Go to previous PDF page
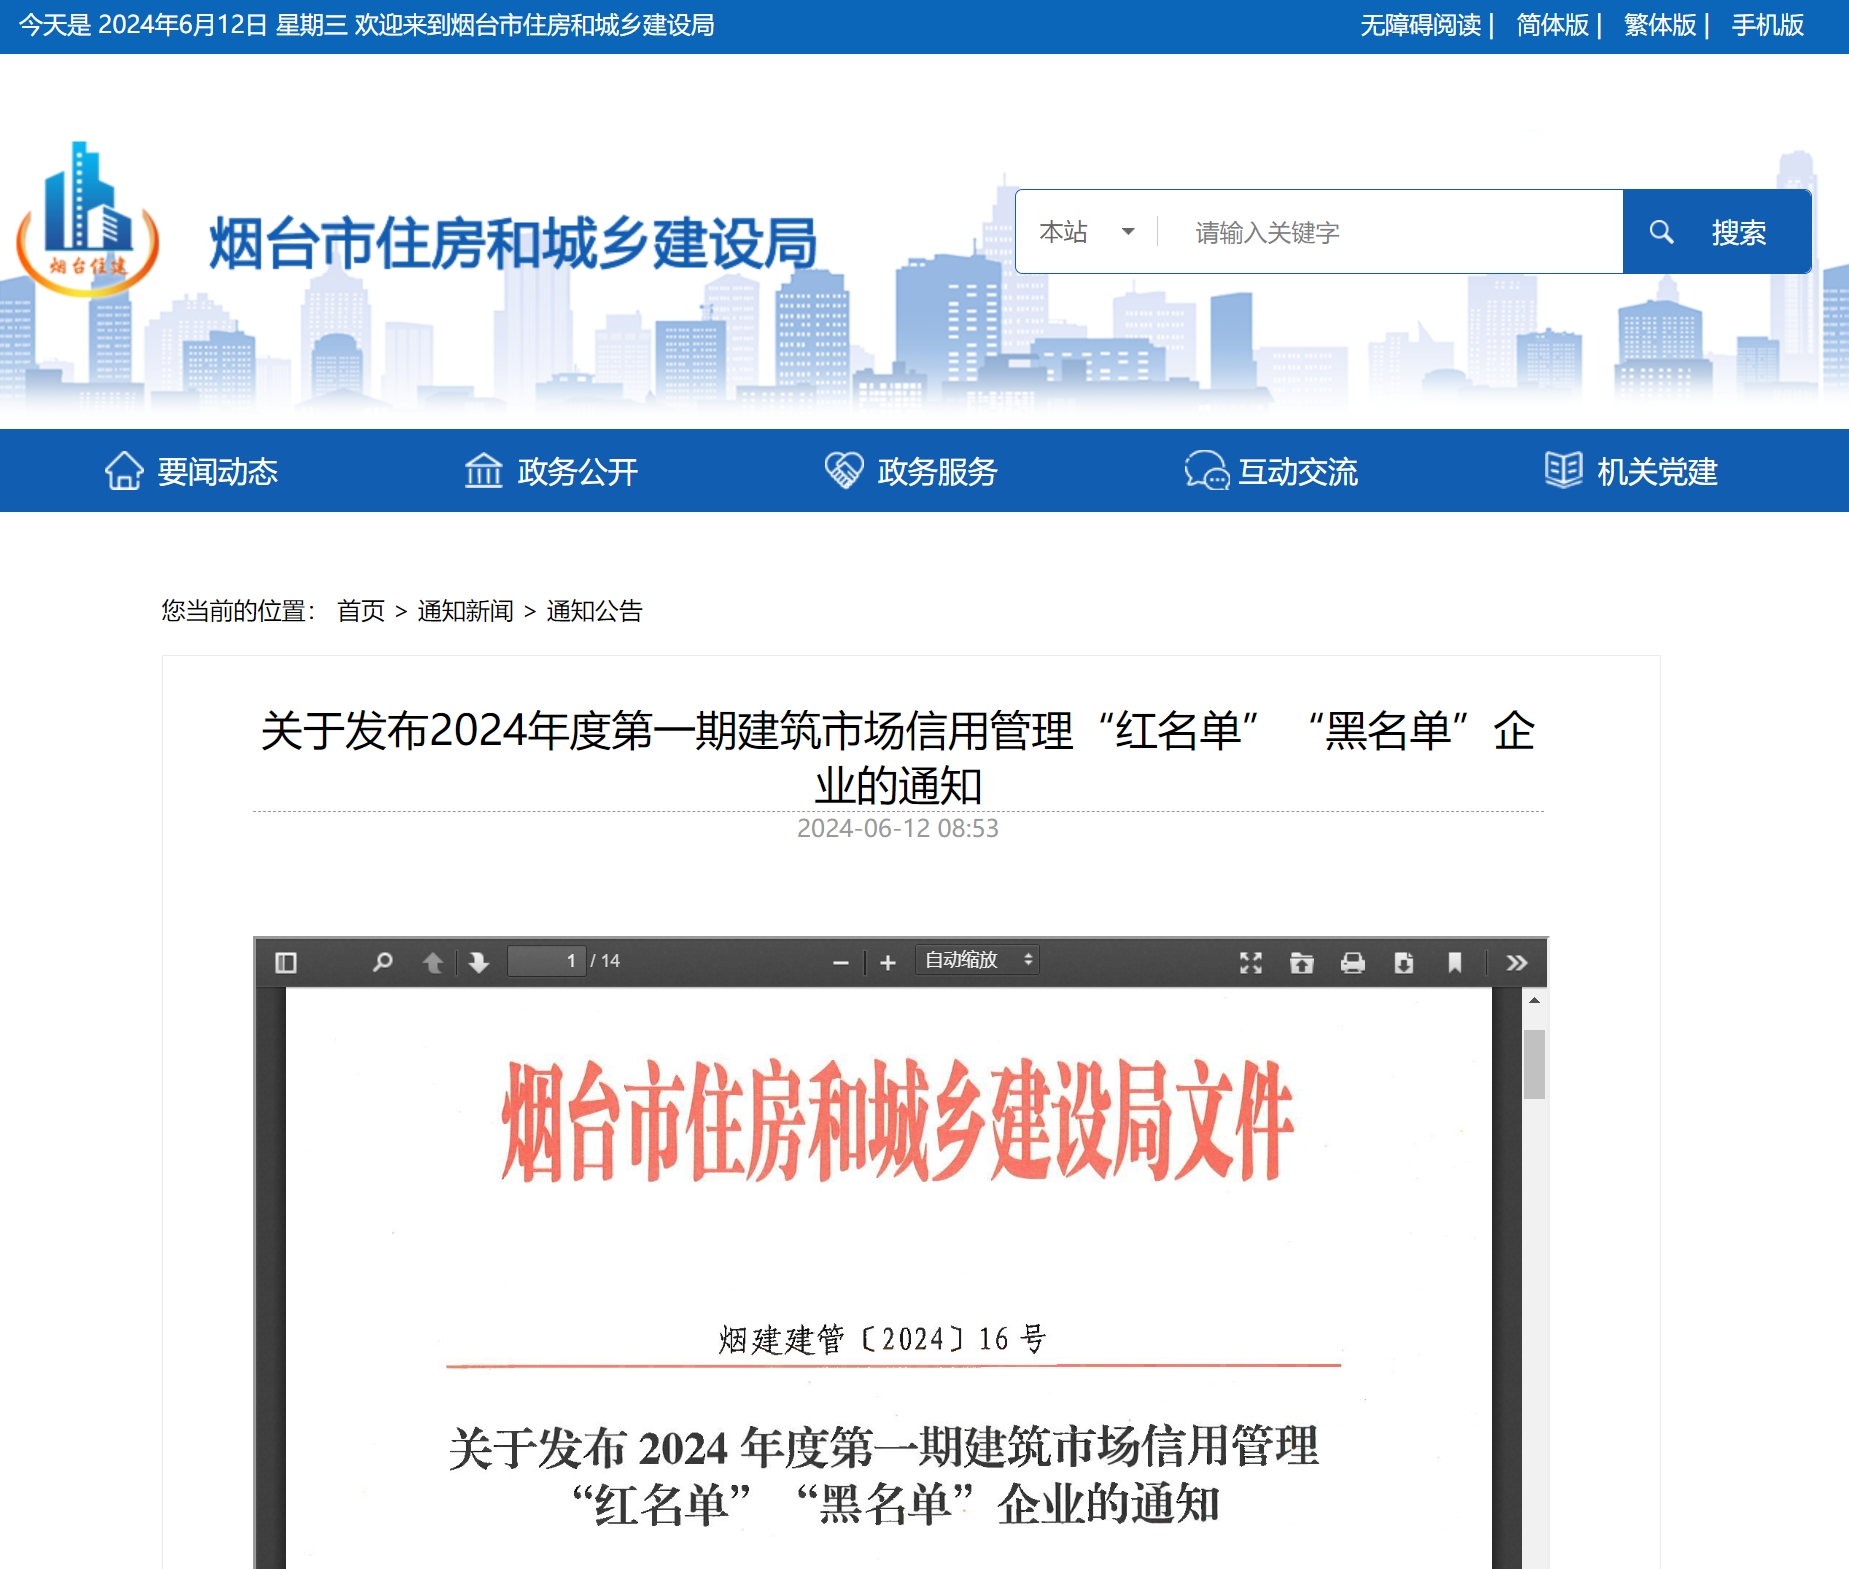 pyautogui.click(x=433, y=962)
